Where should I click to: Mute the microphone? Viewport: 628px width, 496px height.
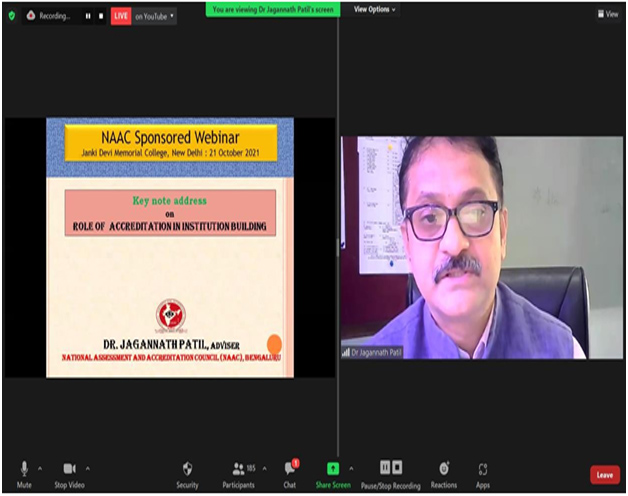[x=24, y=474]
